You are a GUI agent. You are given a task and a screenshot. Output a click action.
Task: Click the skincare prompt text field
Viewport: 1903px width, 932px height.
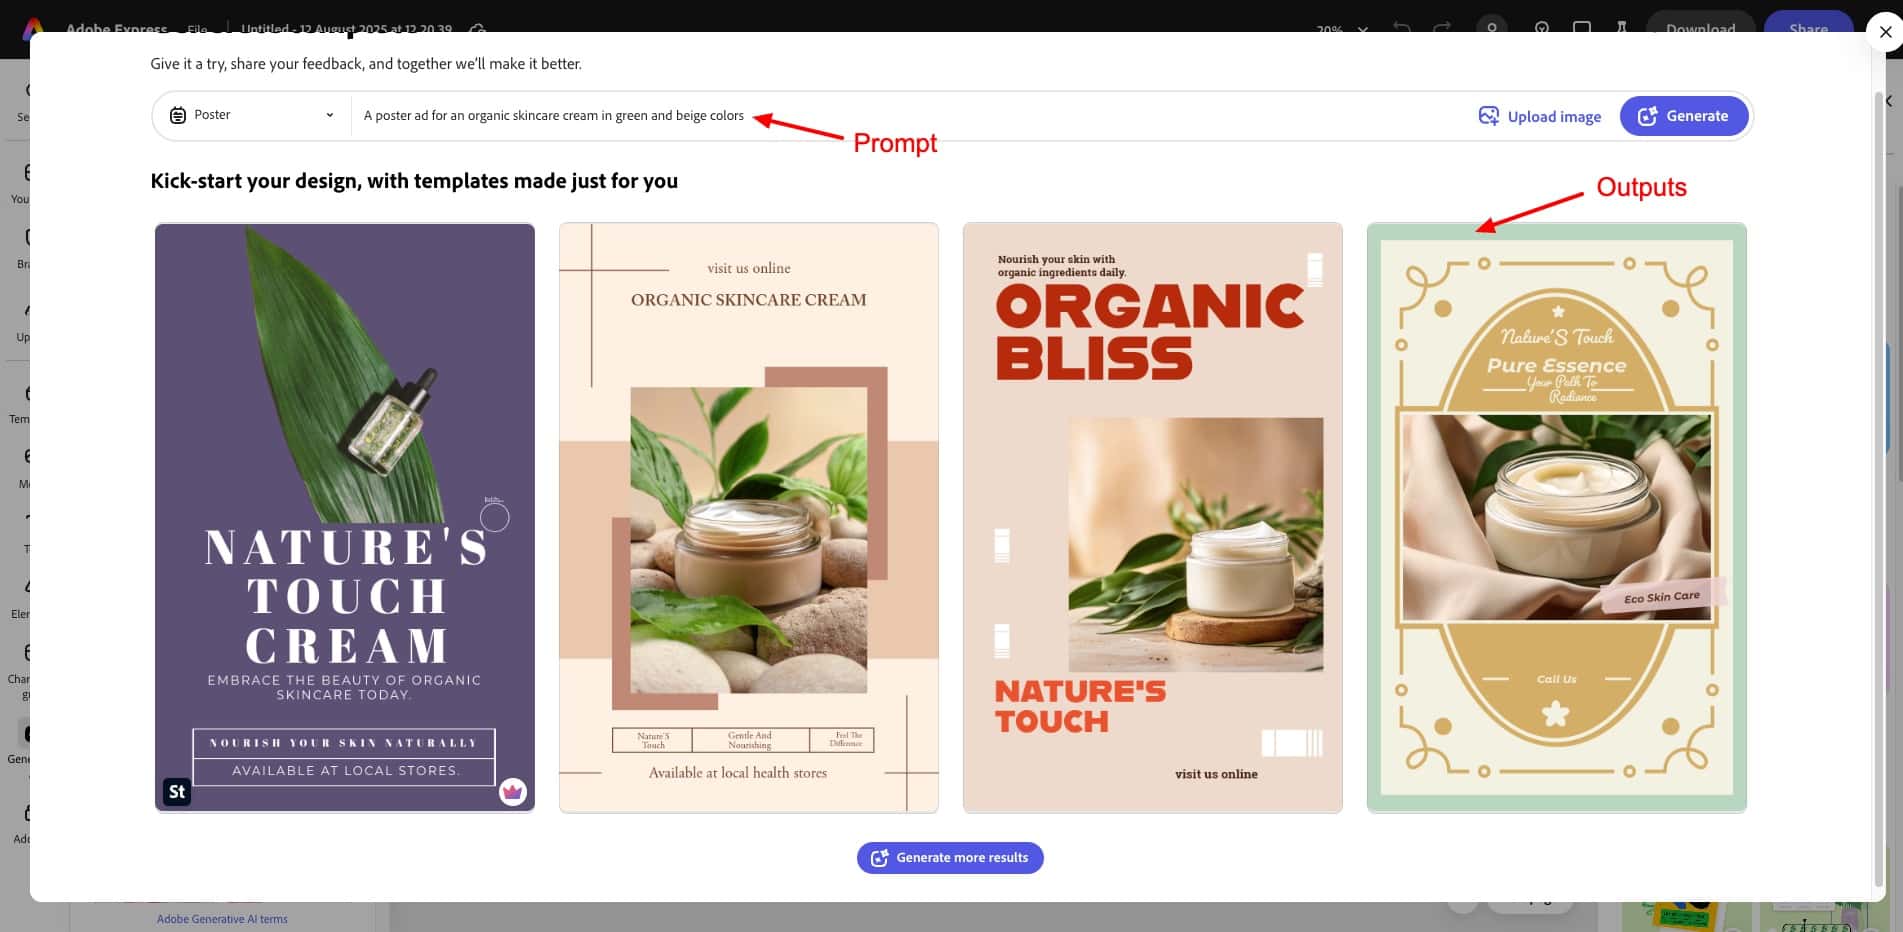tap(900, 116)
